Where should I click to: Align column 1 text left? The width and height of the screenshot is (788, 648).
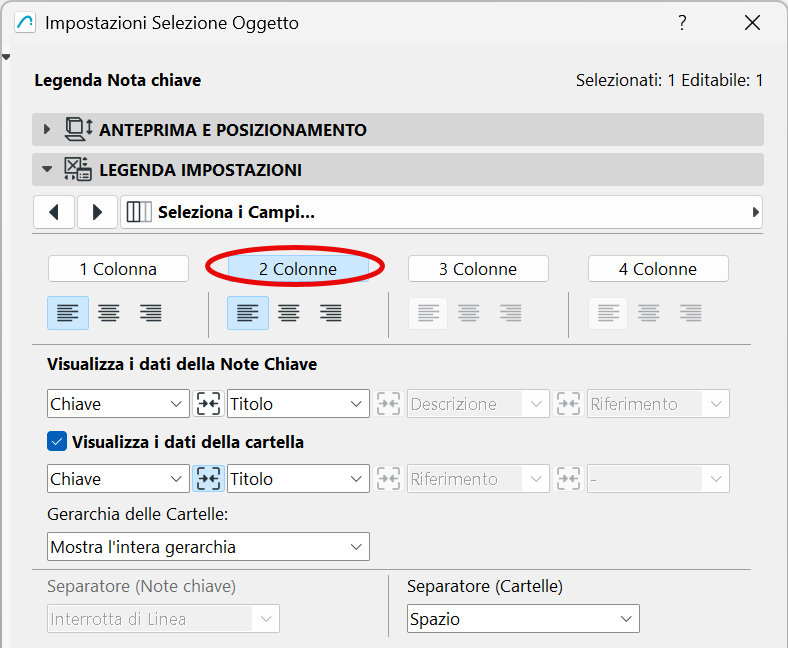[68, 313]
